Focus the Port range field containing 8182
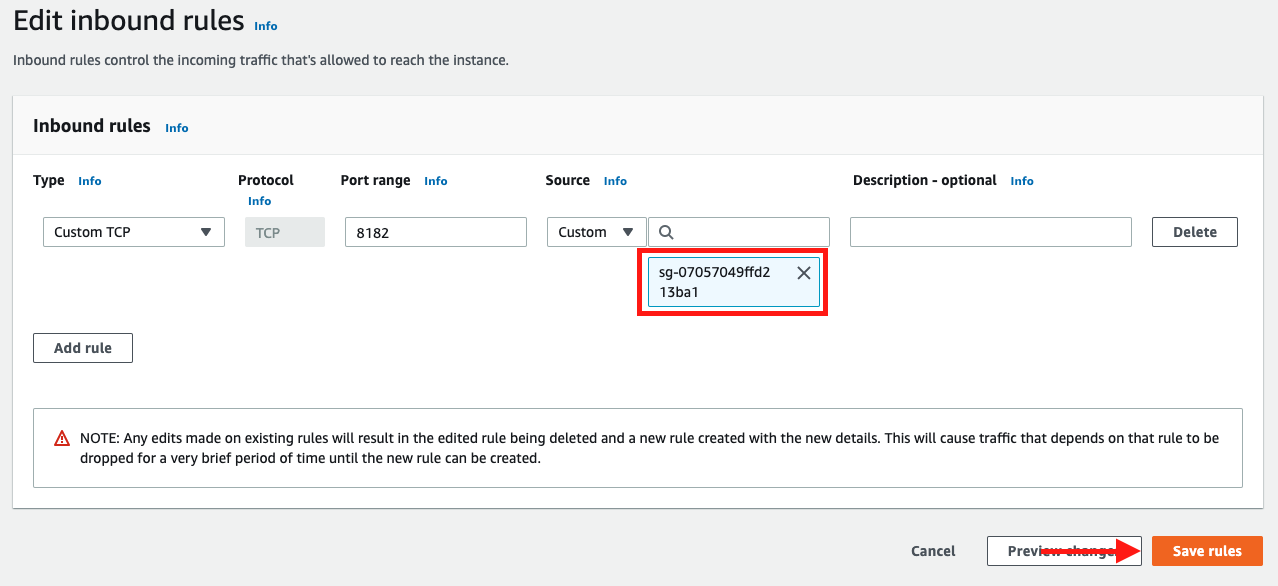Screen dimensions: 1278x586 pos(435,232)
